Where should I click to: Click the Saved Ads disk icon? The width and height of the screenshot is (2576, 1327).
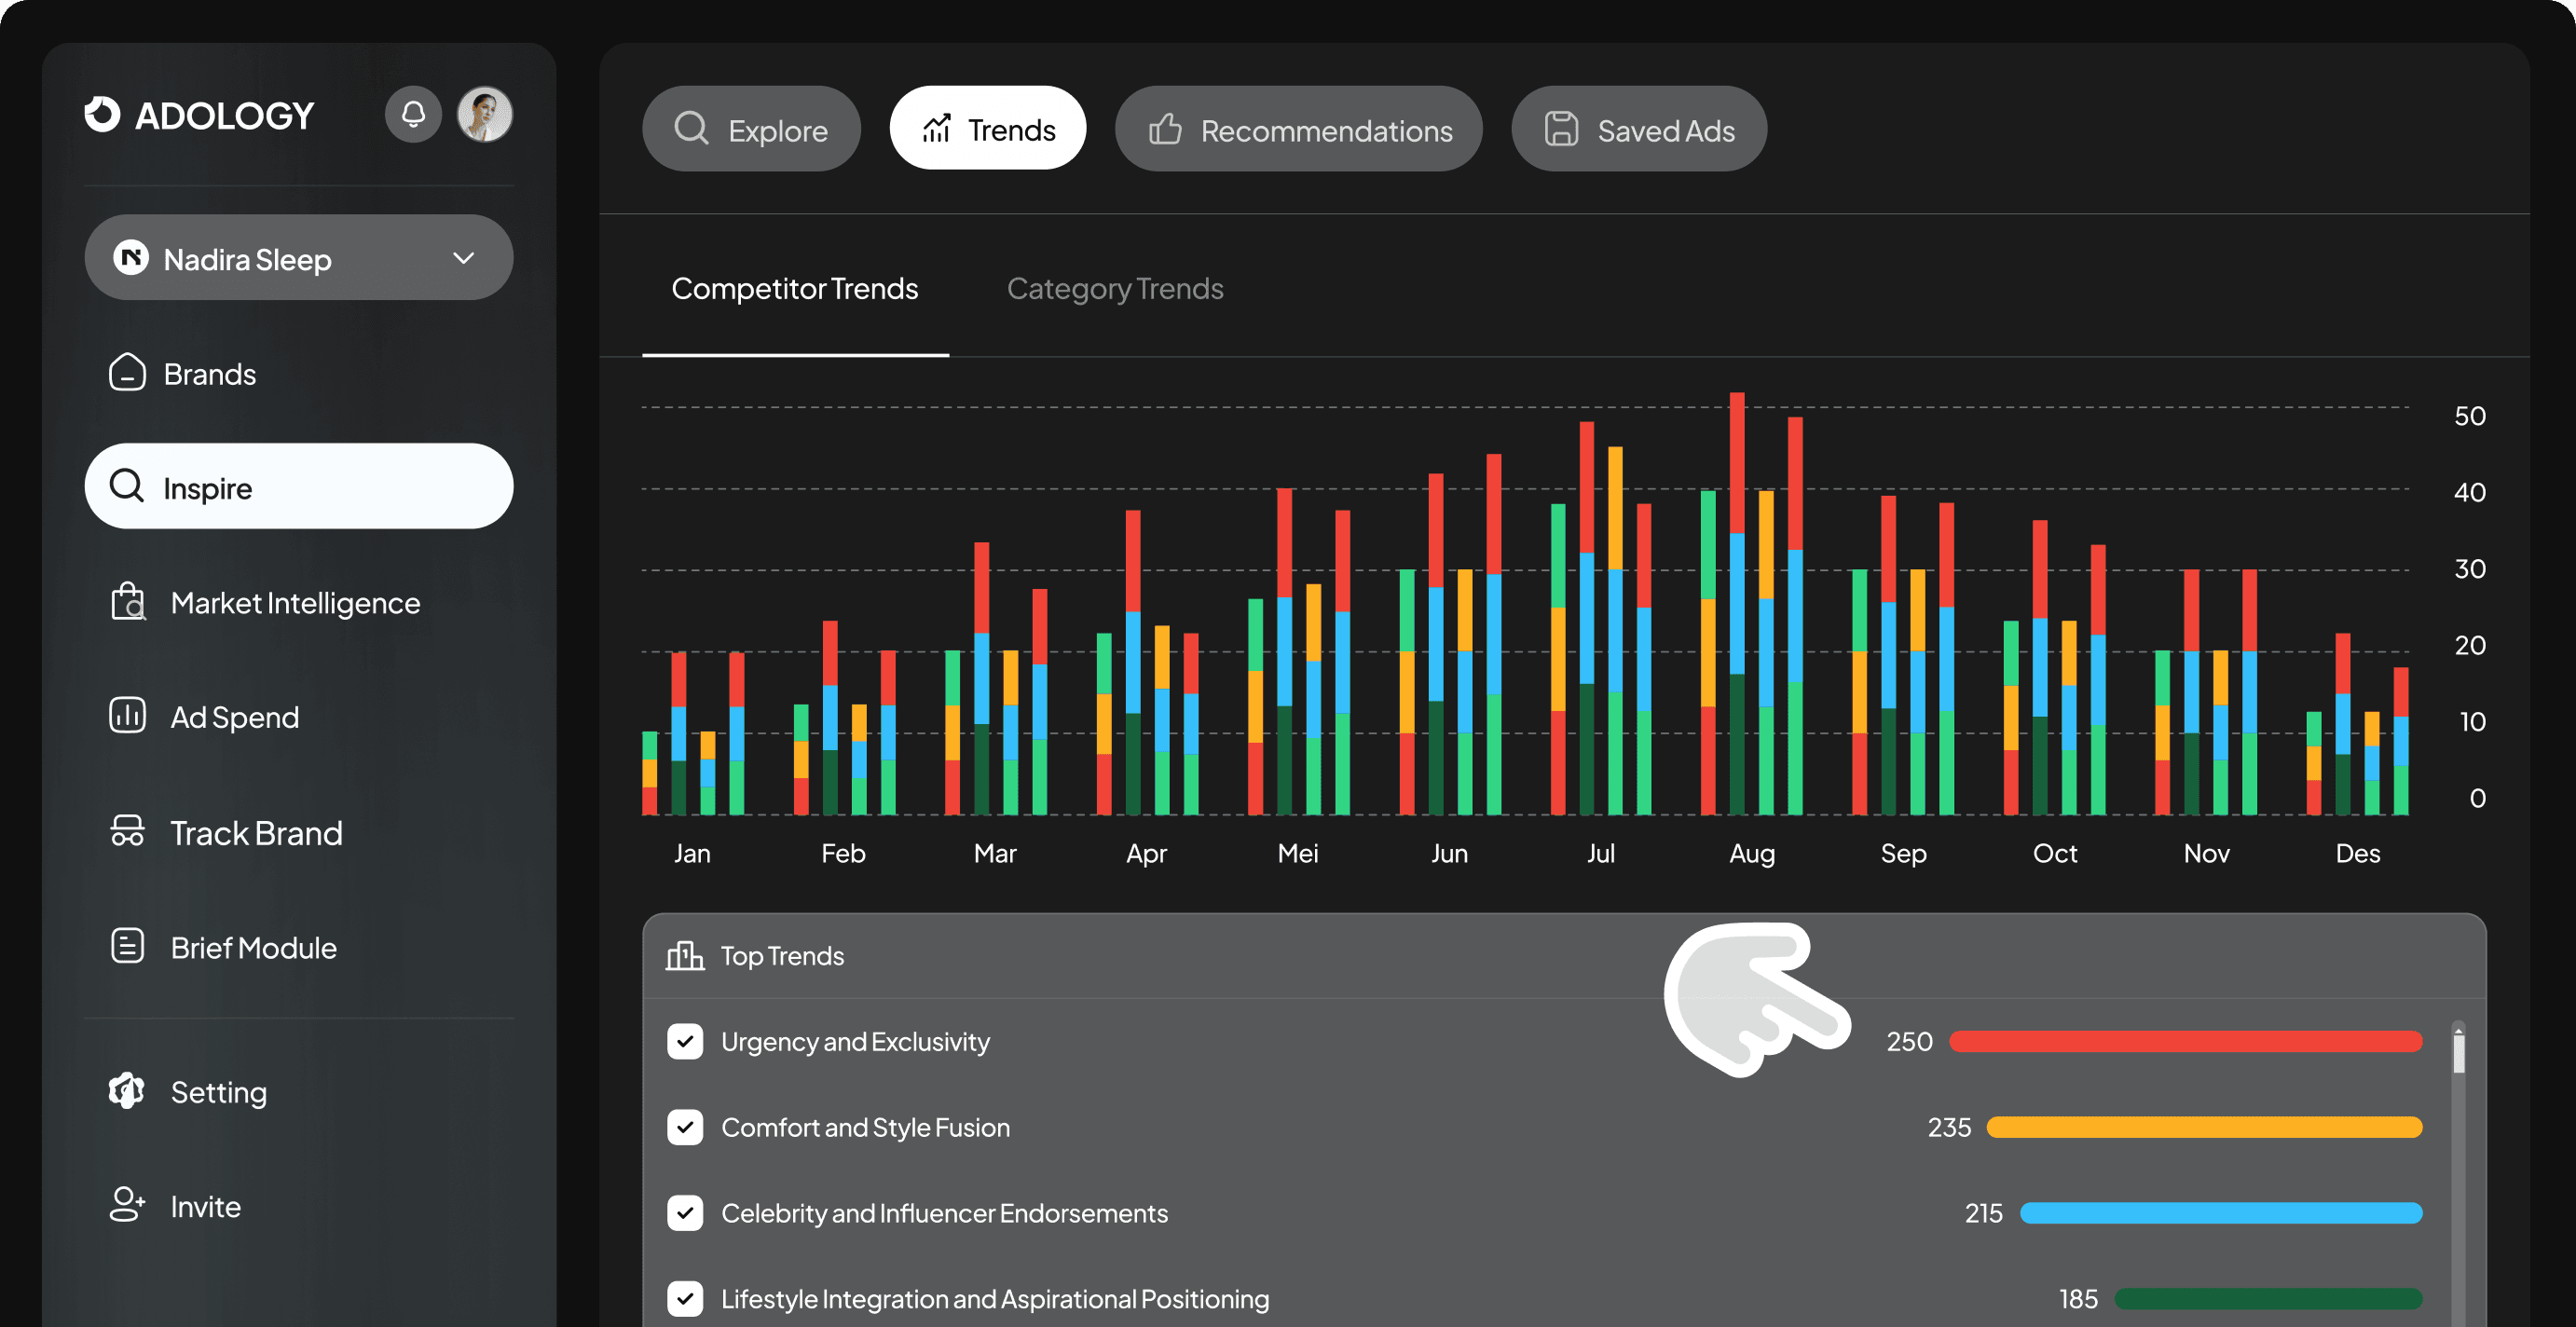tap(1561, 129)
